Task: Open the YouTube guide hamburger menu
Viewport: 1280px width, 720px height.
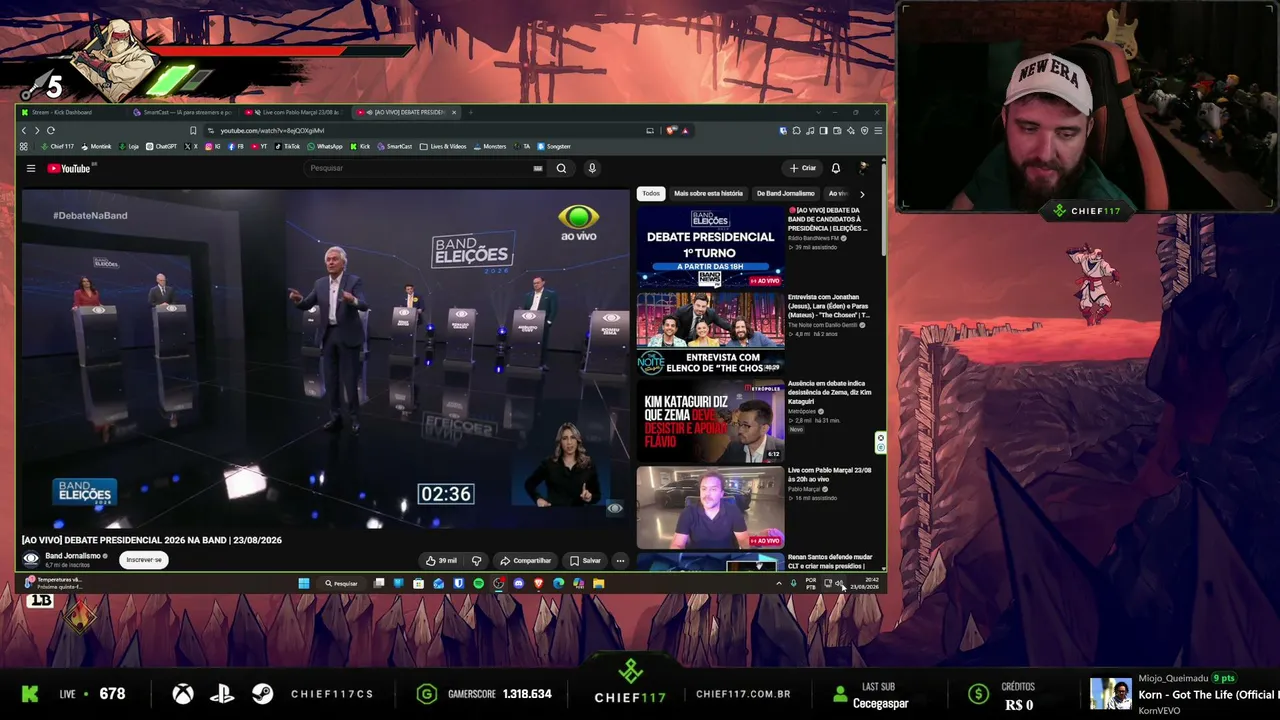Action: click(31, 168)
